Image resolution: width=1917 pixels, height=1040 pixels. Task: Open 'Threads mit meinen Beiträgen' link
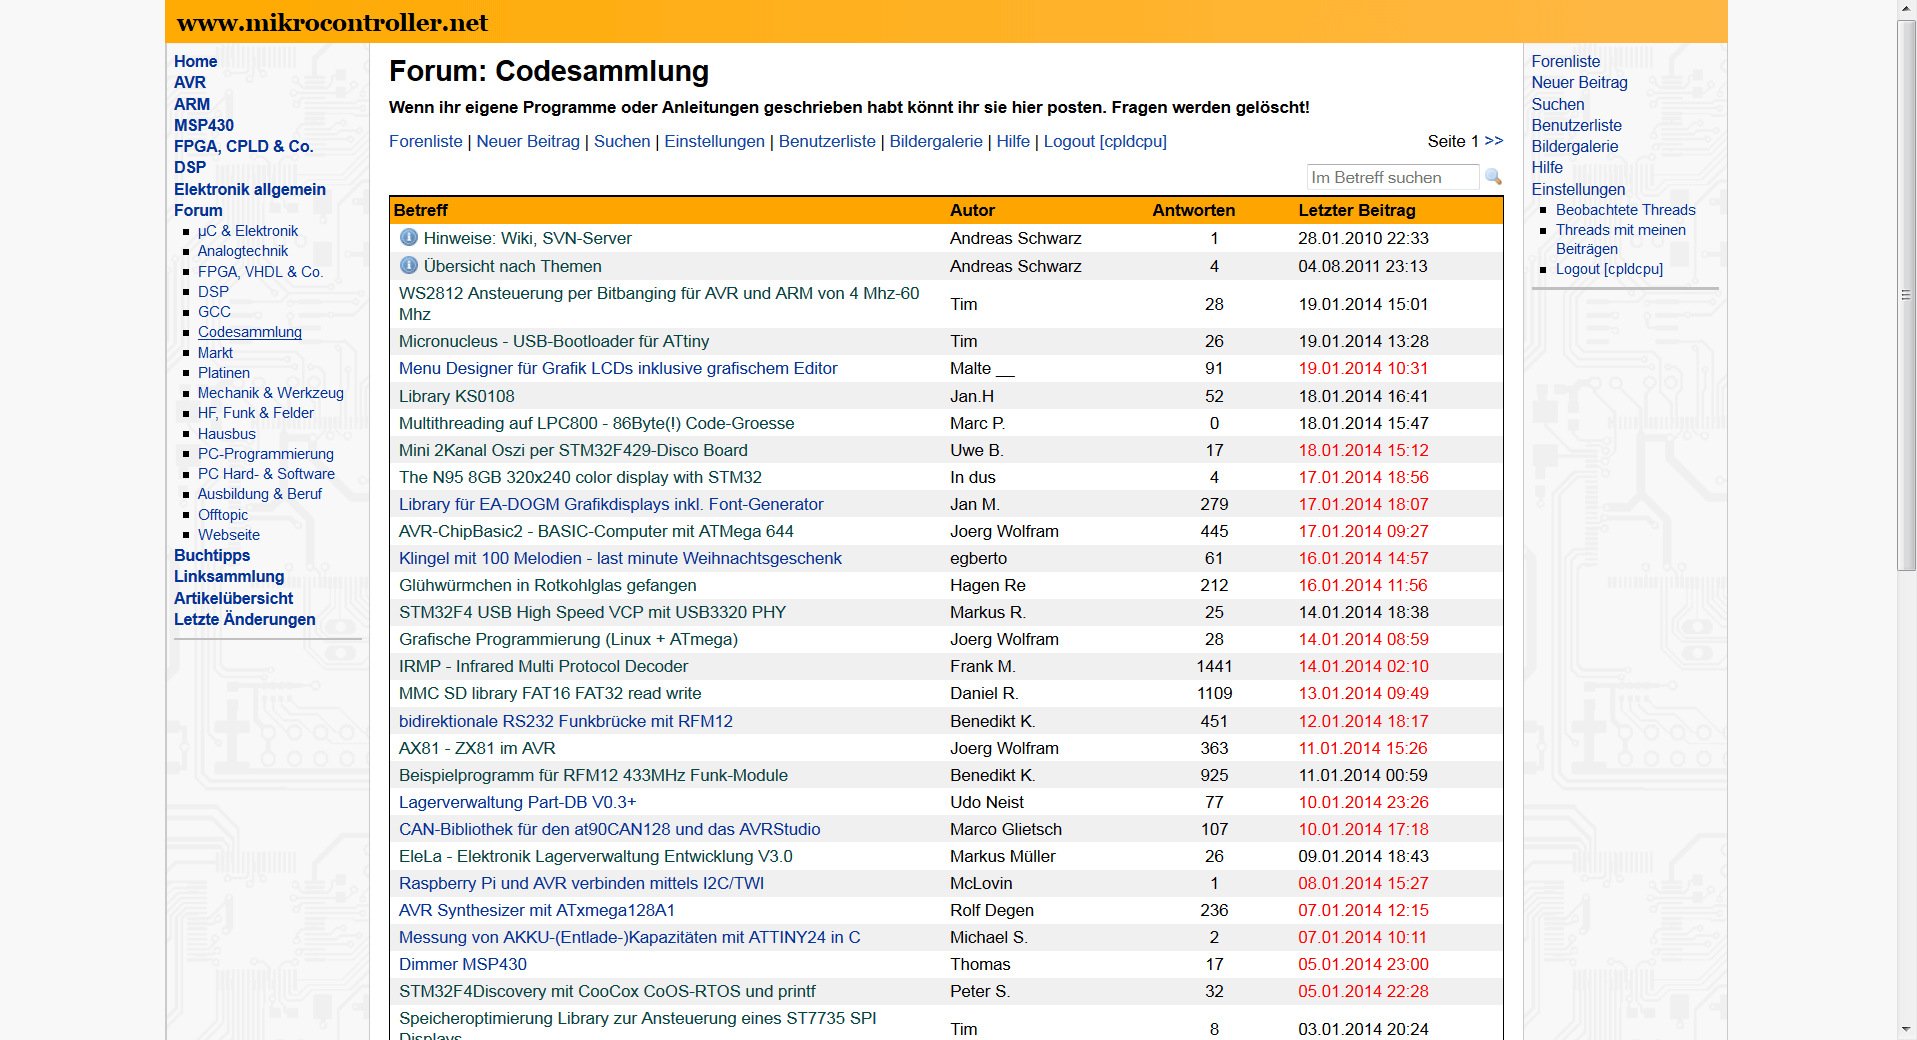click(1621, 239)
